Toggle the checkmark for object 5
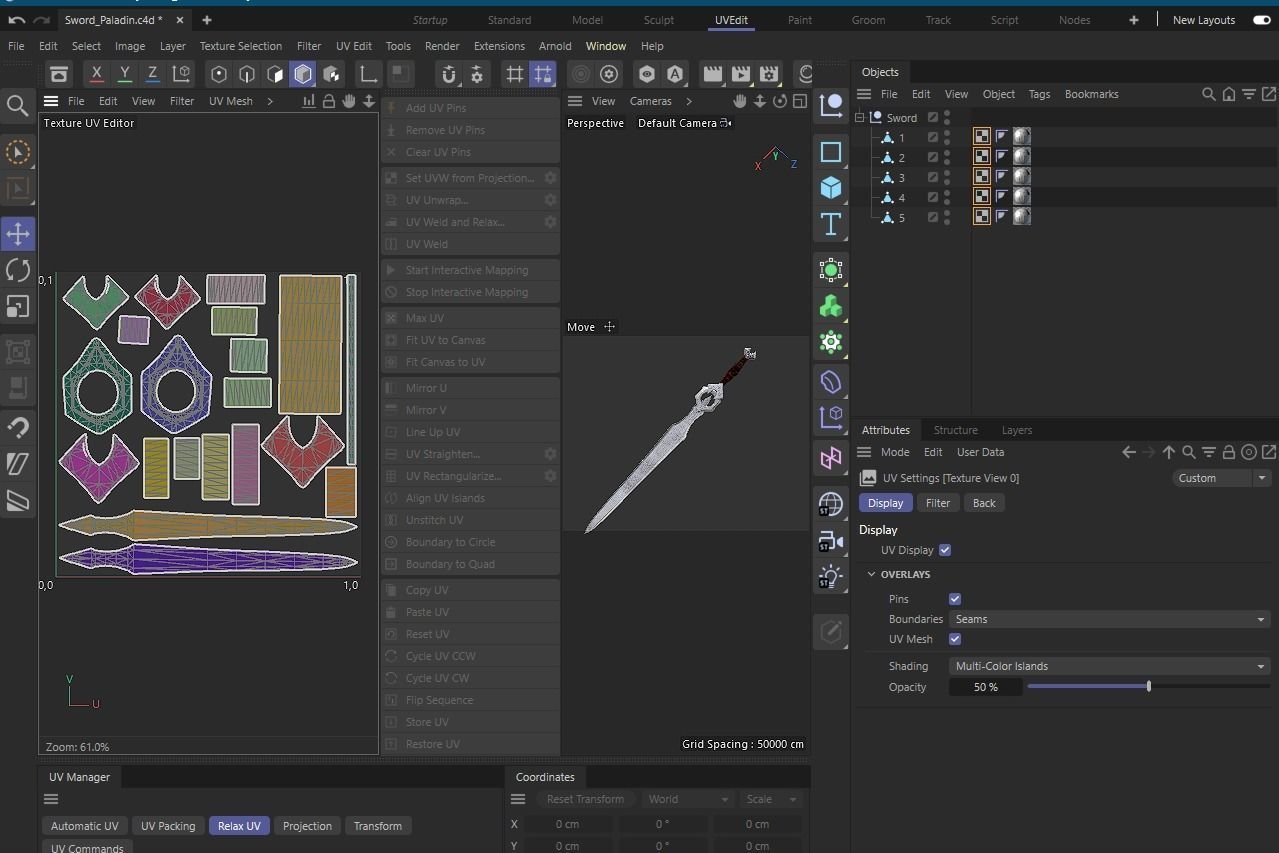The image size is (1279, 853). (933, 218)
